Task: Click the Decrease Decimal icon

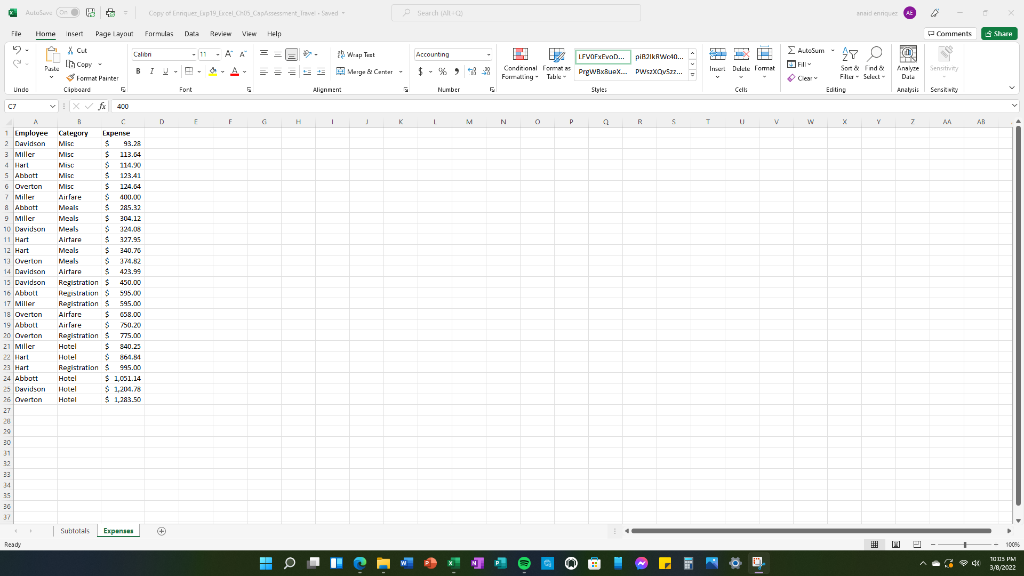Action: pos(486,72)
